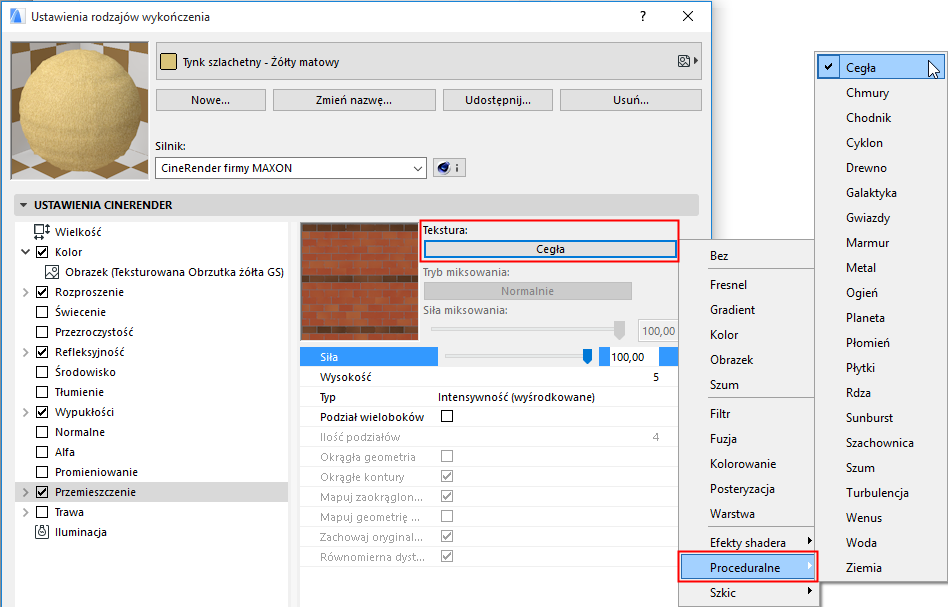Enable the Przezroczystość checkbox
The width and height of the screenshot is (948, 607).
[x=42, y=332]
